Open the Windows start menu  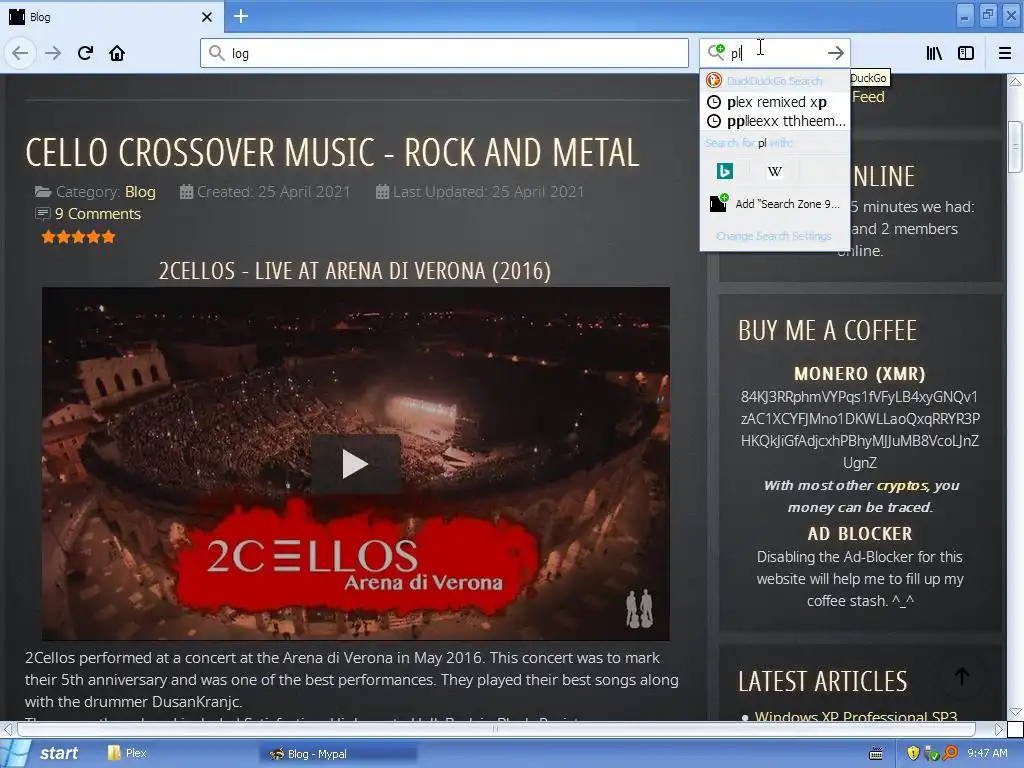44,753
